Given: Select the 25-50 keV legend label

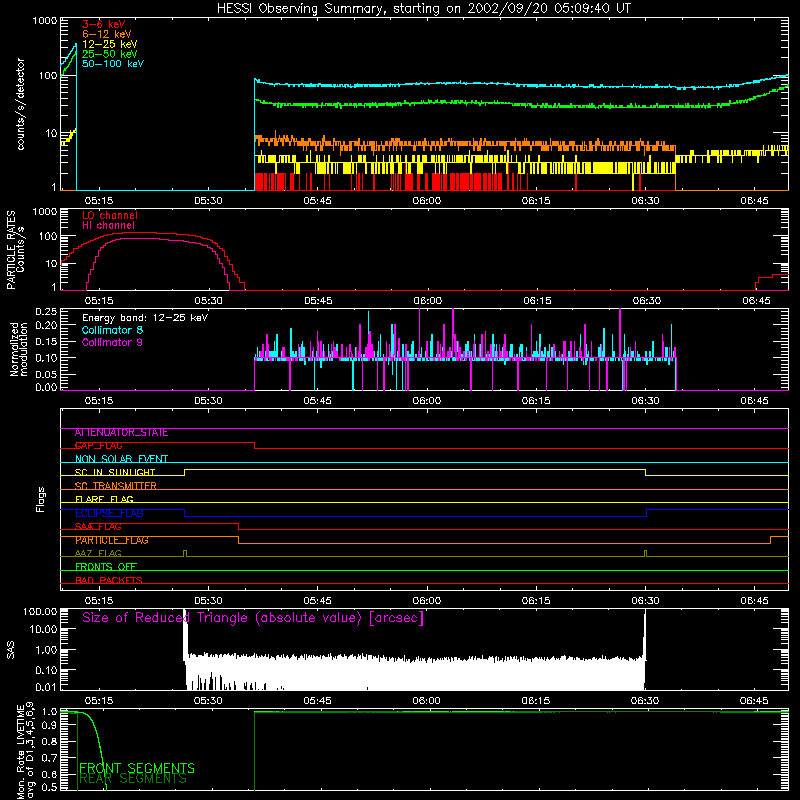Looking at the screenshot, I should coord(110,54).
